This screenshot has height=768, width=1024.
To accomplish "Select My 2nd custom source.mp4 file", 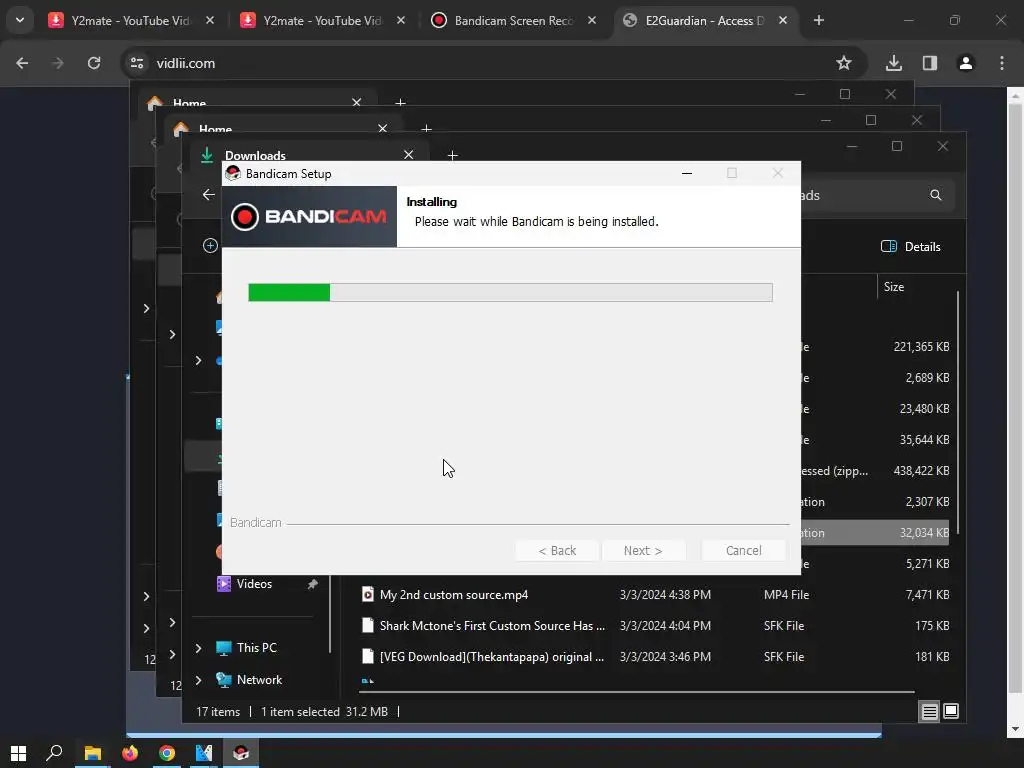I will tap(454, 595).
